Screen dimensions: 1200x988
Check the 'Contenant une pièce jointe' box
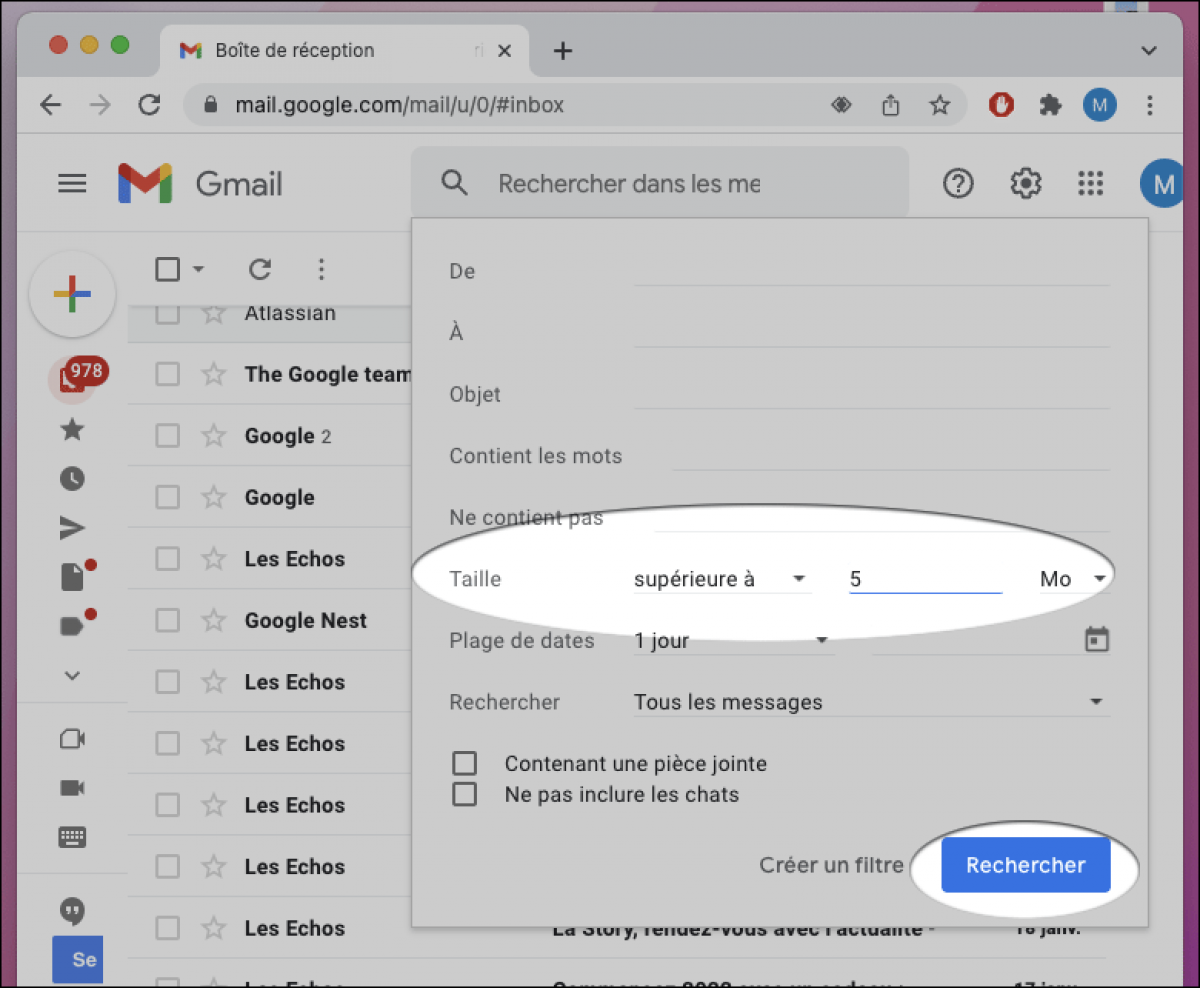[465, 763]
